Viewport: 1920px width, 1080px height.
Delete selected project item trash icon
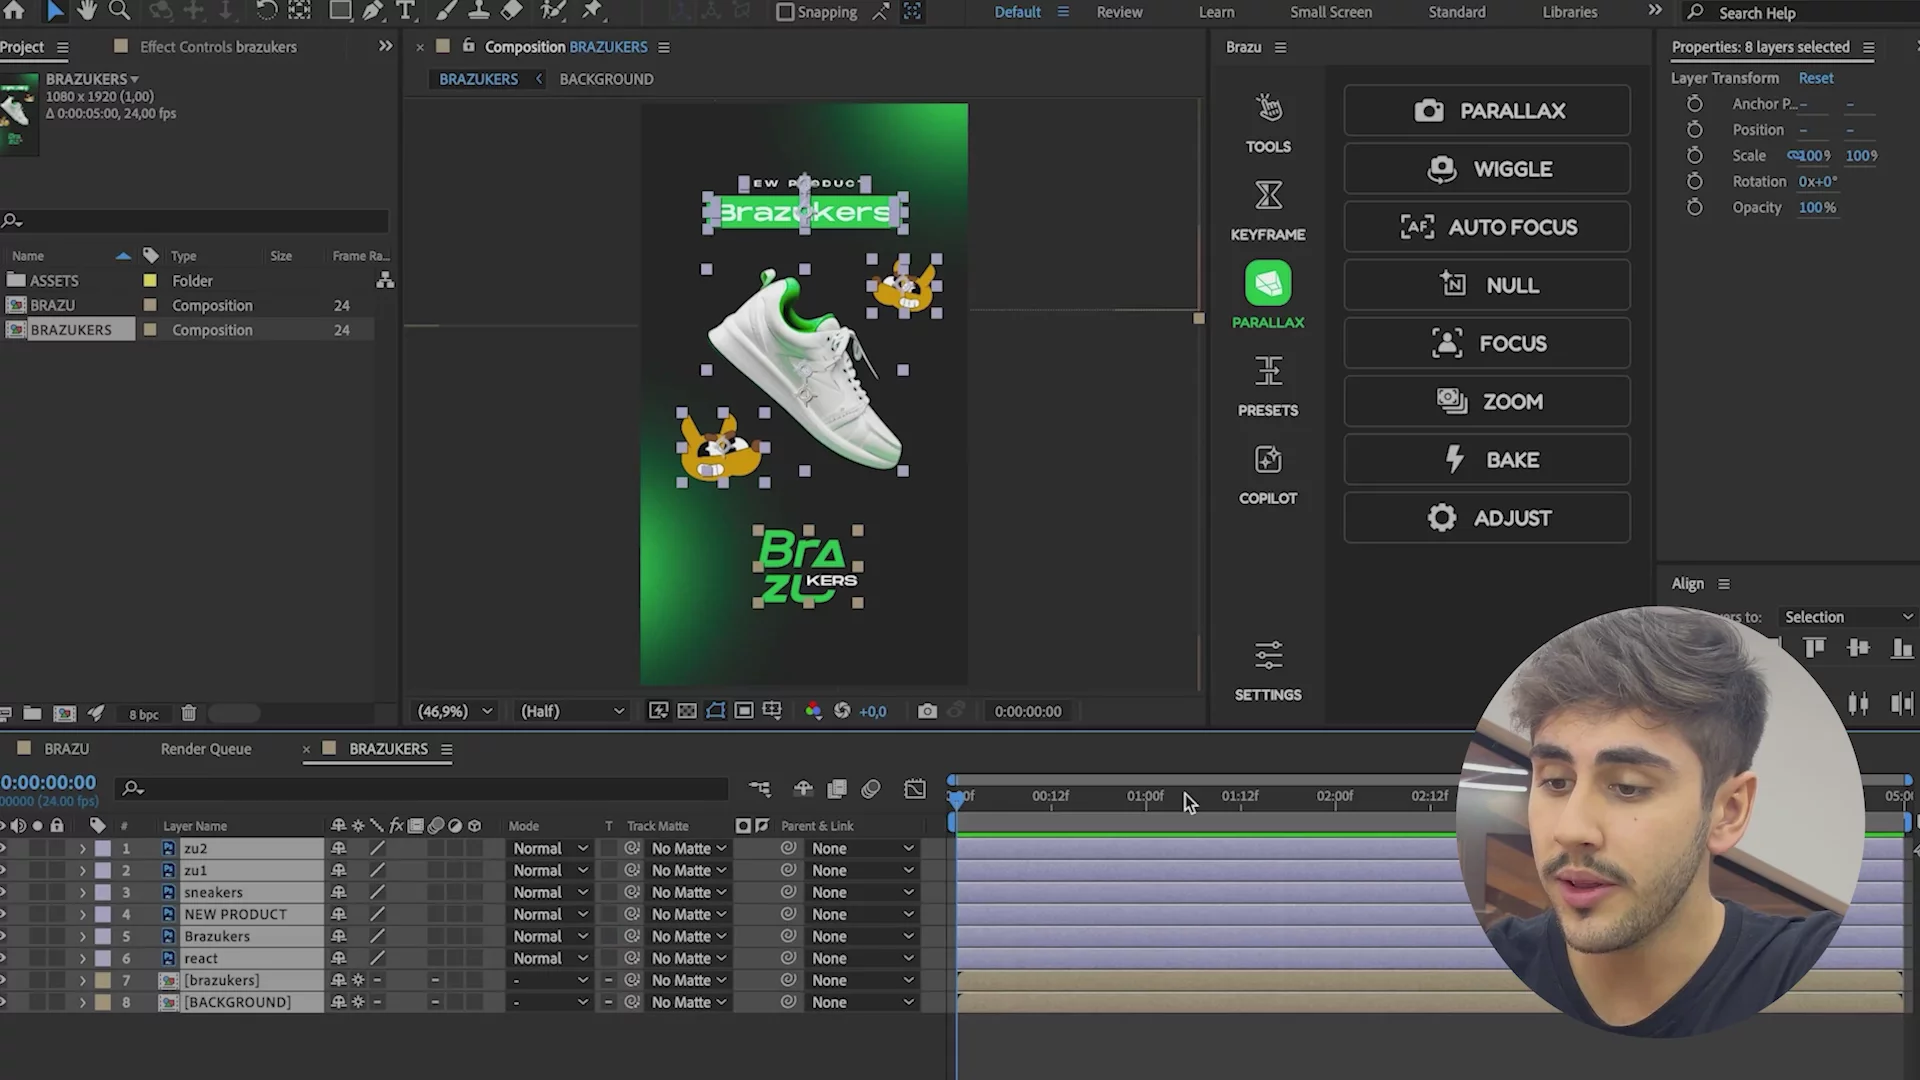point(188,713)
